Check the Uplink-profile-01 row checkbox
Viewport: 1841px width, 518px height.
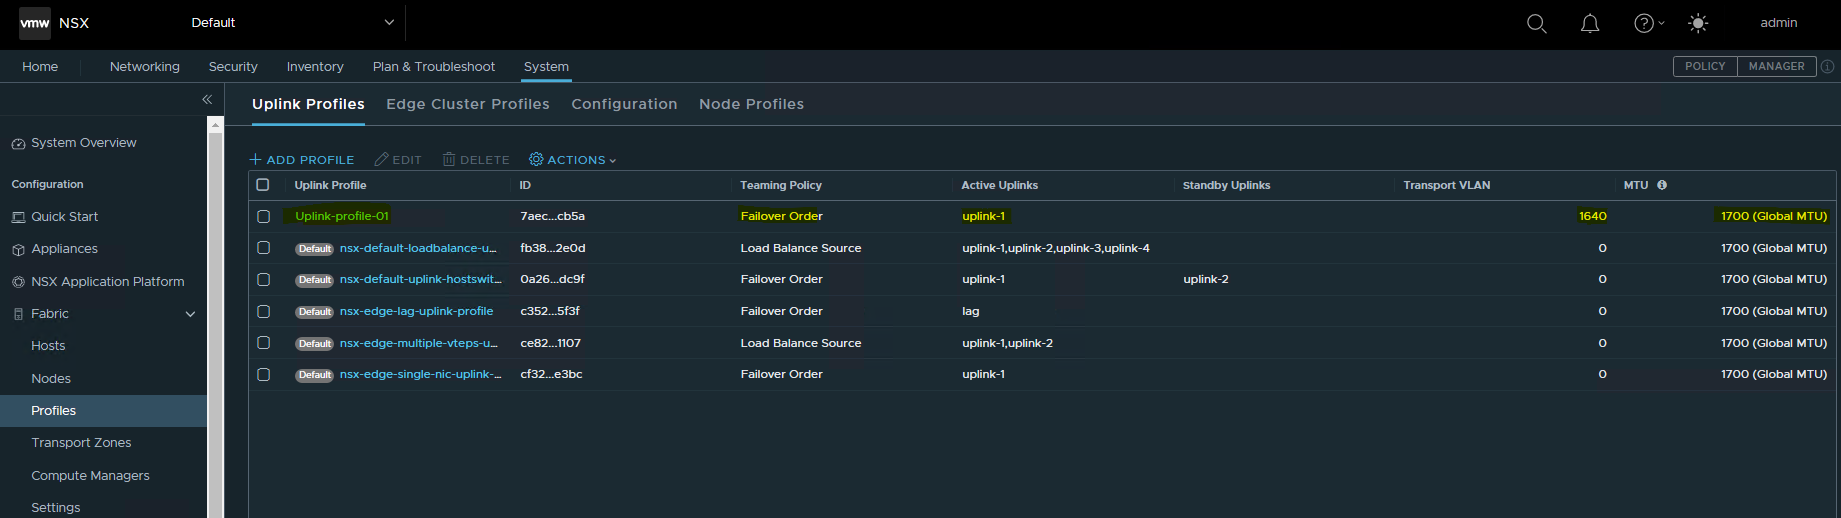(x=264, y=216)
